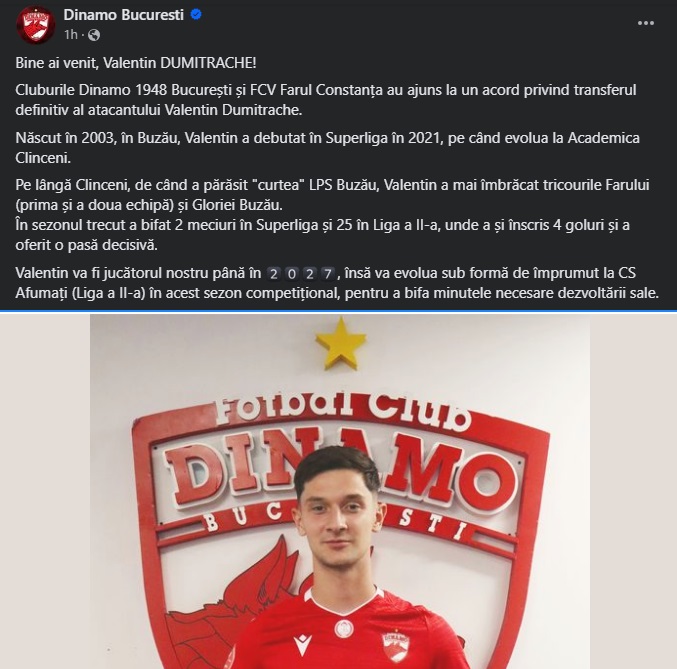Click the blue verified badge

click(x=196, y=15)
